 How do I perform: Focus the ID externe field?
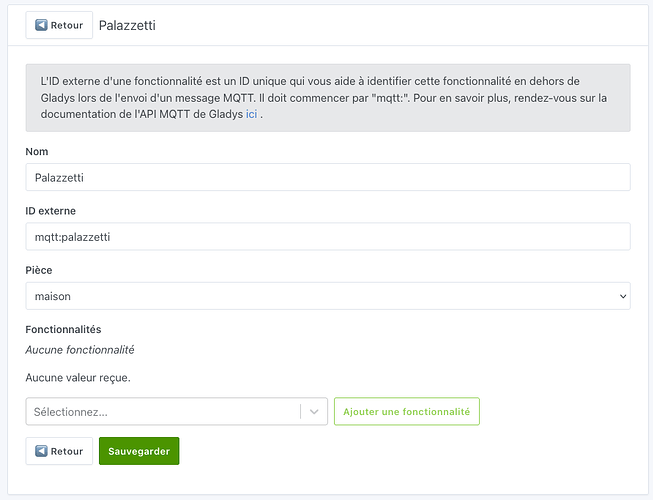click(327, 236)
